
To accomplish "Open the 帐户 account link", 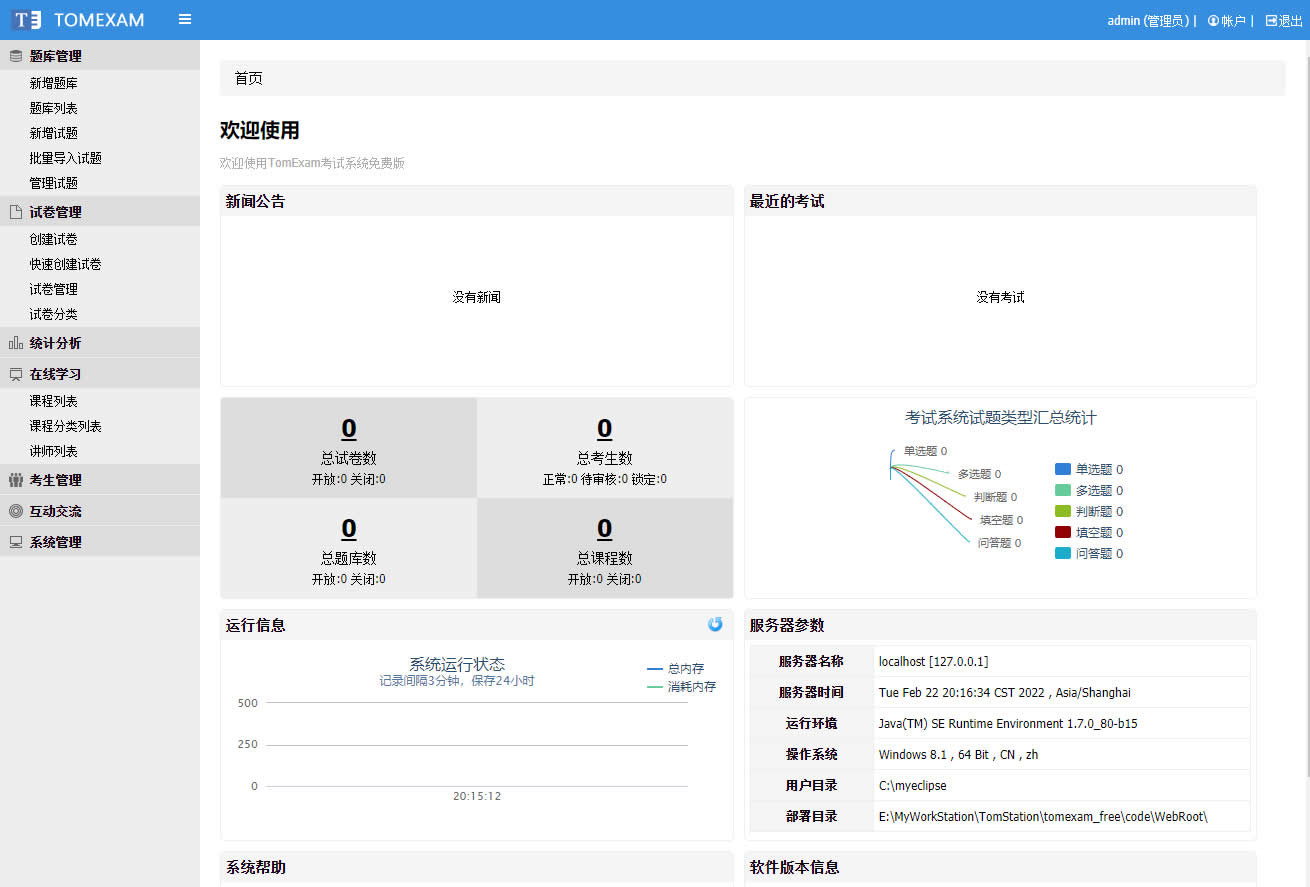I will point(1226,20).
